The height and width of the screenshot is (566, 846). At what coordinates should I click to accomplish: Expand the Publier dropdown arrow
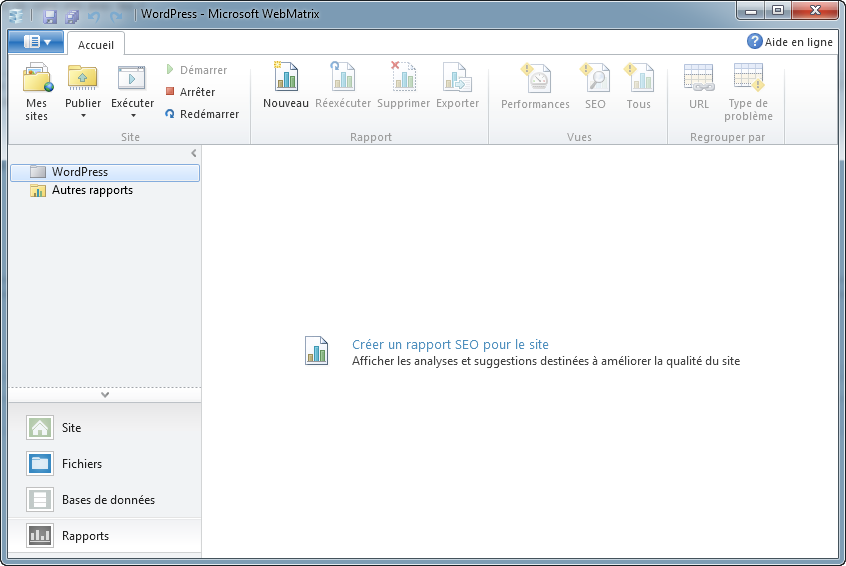click(x=83, y=115)
